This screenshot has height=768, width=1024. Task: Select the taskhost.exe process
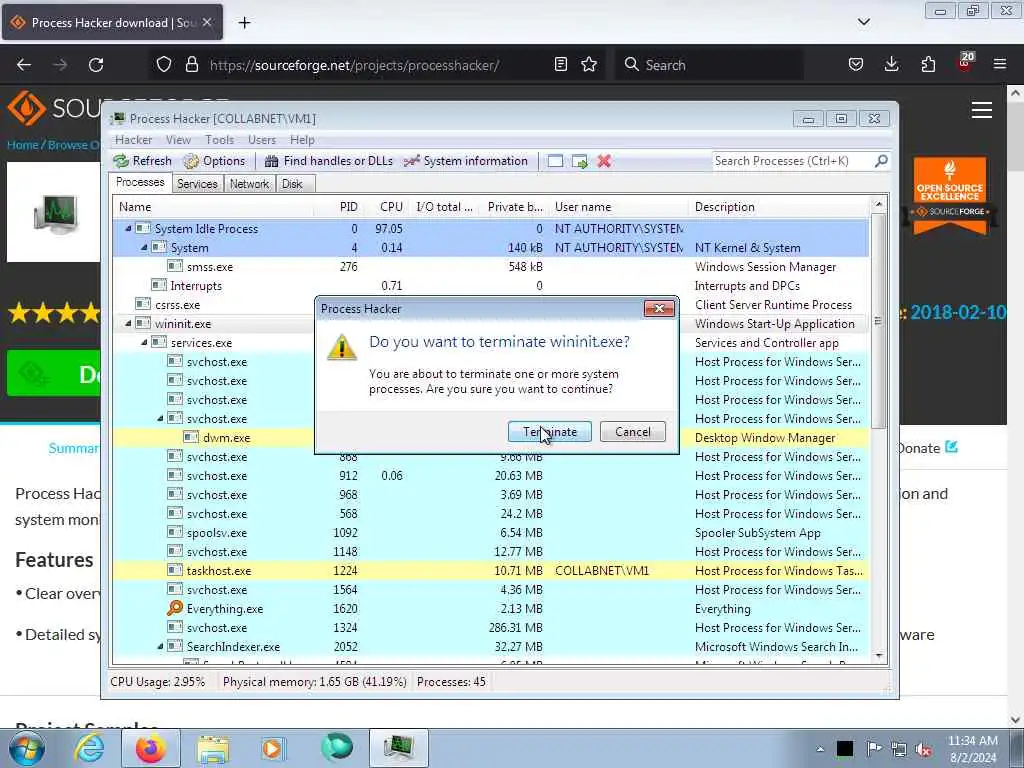tap(490, 570)
